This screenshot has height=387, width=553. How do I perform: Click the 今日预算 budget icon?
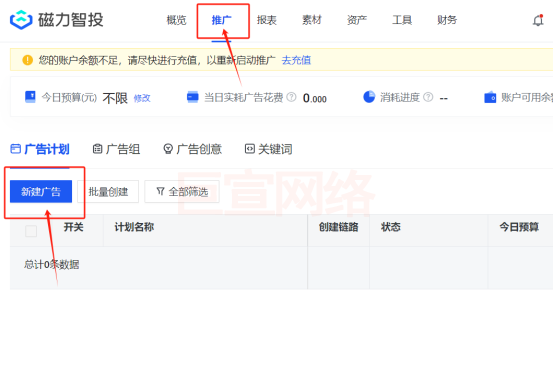[30, 97]
